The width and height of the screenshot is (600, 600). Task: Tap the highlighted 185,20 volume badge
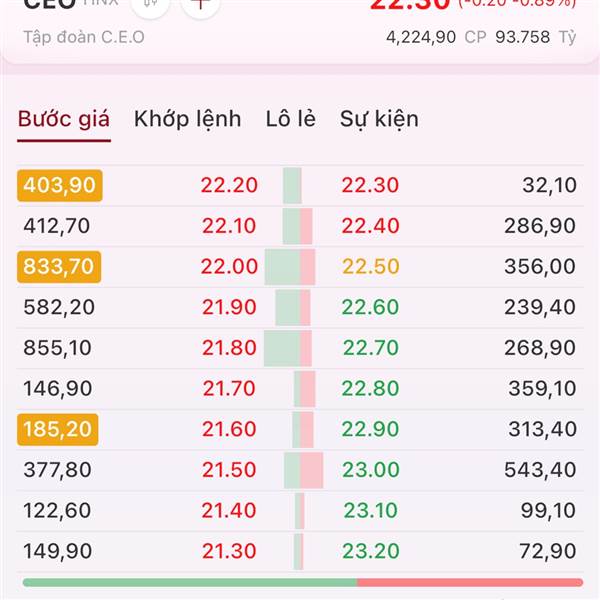coord(58,429)
